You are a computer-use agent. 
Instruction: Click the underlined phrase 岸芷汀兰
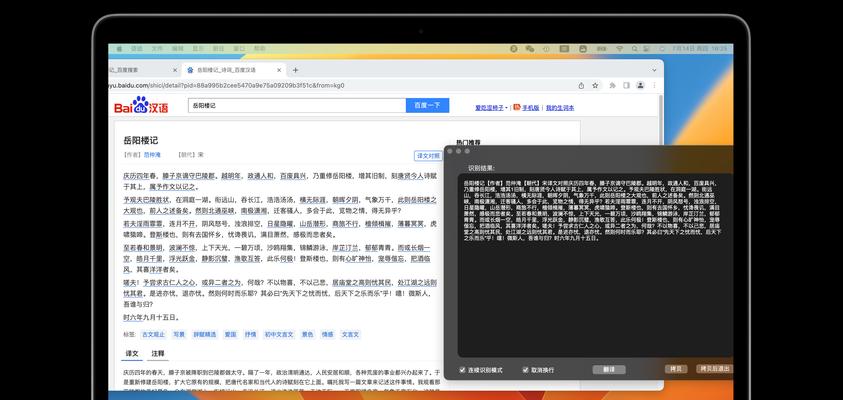[x=345, y=248]
